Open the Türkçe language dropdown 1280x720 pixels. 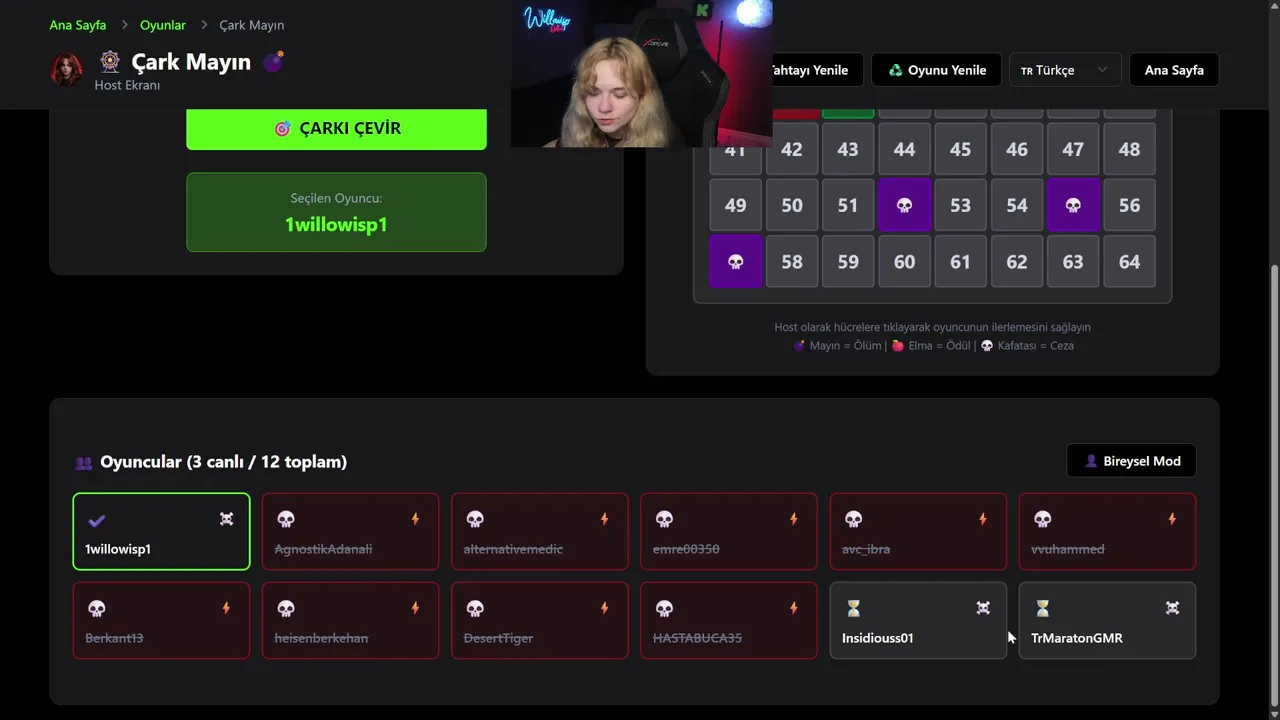(1065, 70)
